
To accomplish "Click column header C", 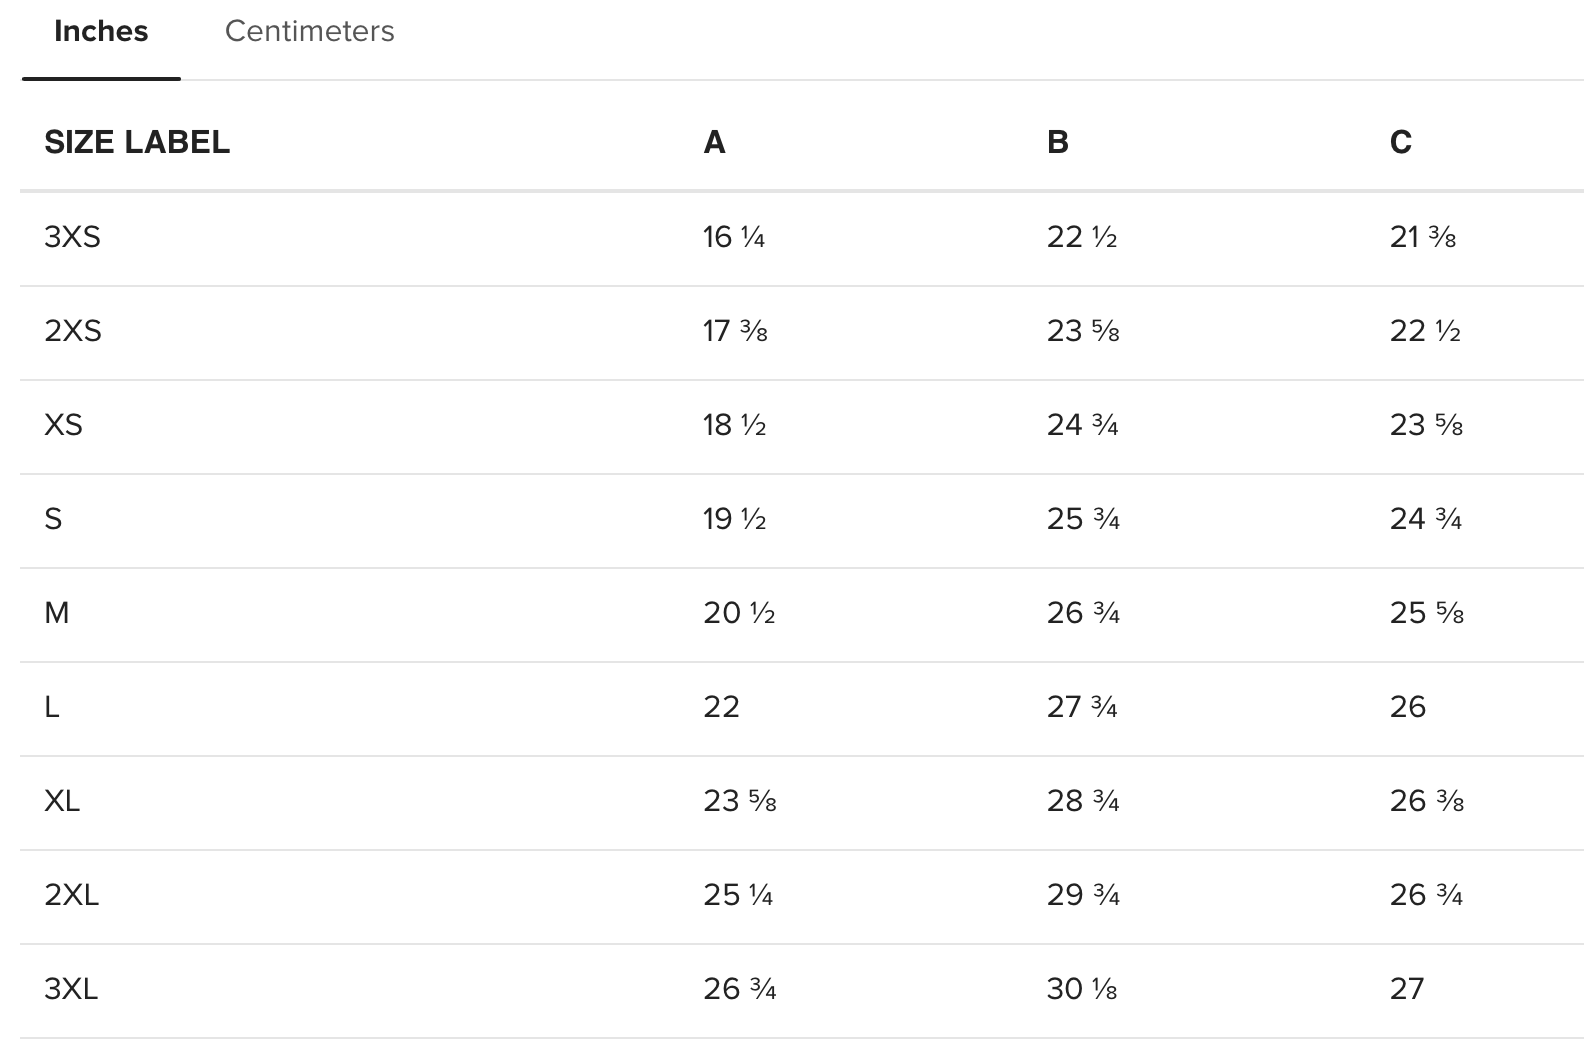I will point(1400,143).
